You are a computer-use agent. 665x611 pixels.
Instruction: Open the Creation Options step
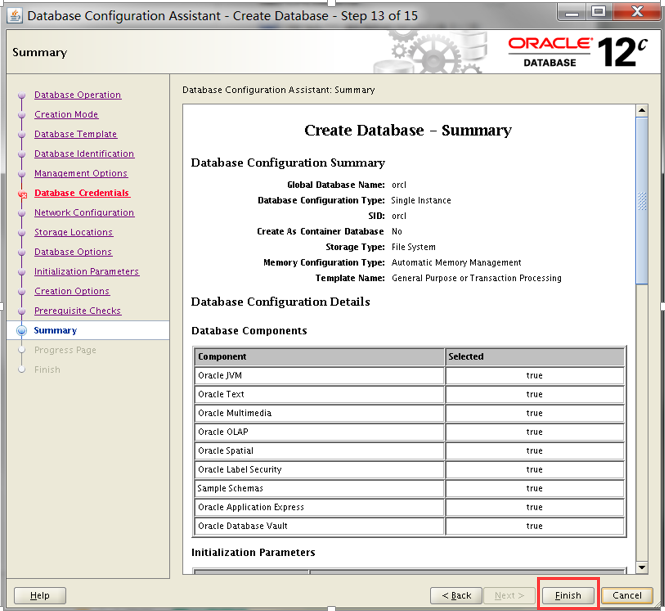pyautogui.click(x=72, y=291)
